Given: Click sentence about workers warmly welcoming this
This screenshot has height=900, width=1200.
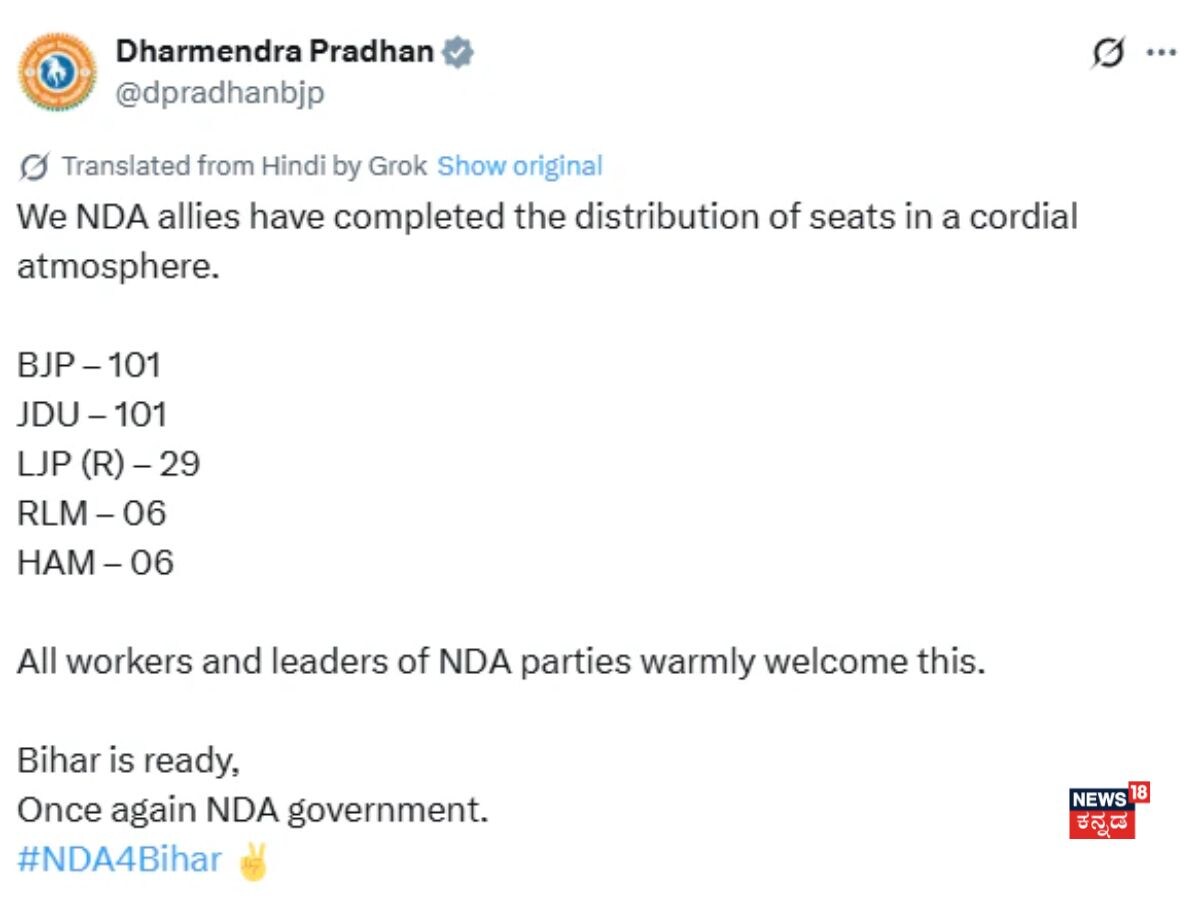Looking at the screenshot, I should 500,662.
